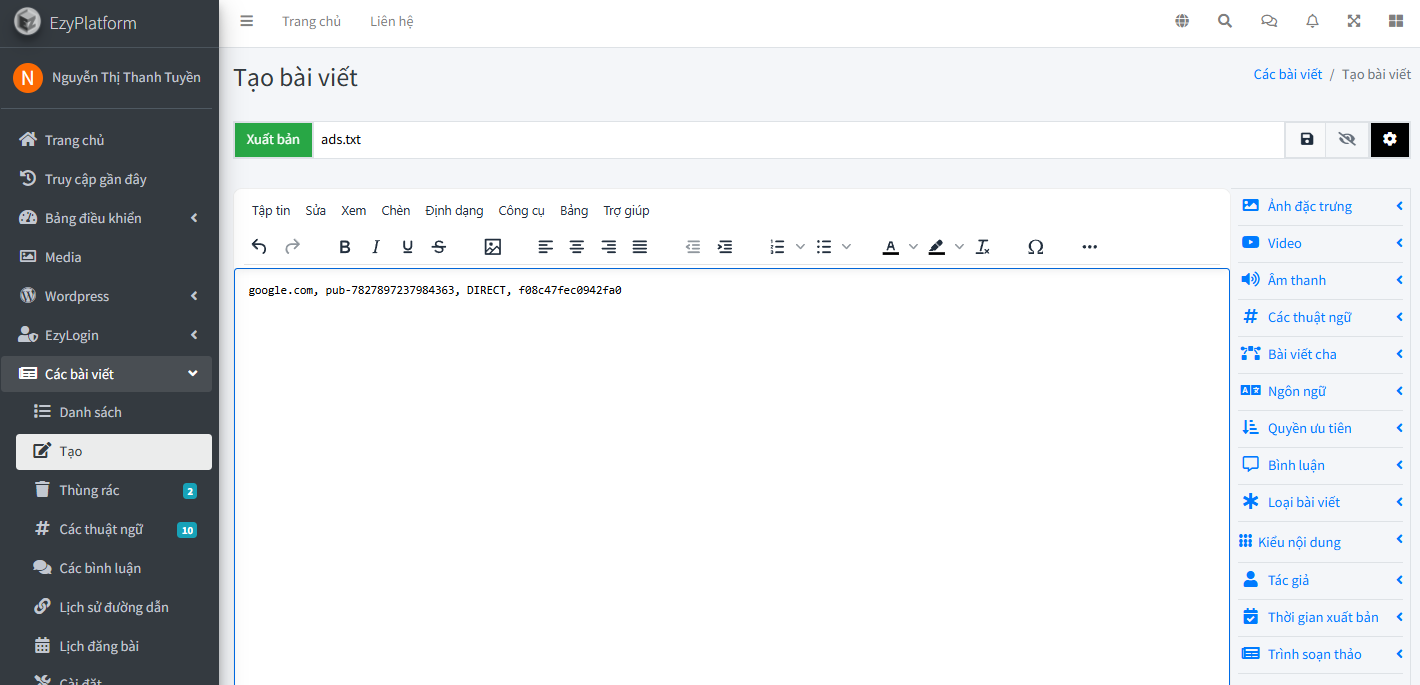Justify the text
The height and width of the screenshot is (685, 1420).
point(640,247)
